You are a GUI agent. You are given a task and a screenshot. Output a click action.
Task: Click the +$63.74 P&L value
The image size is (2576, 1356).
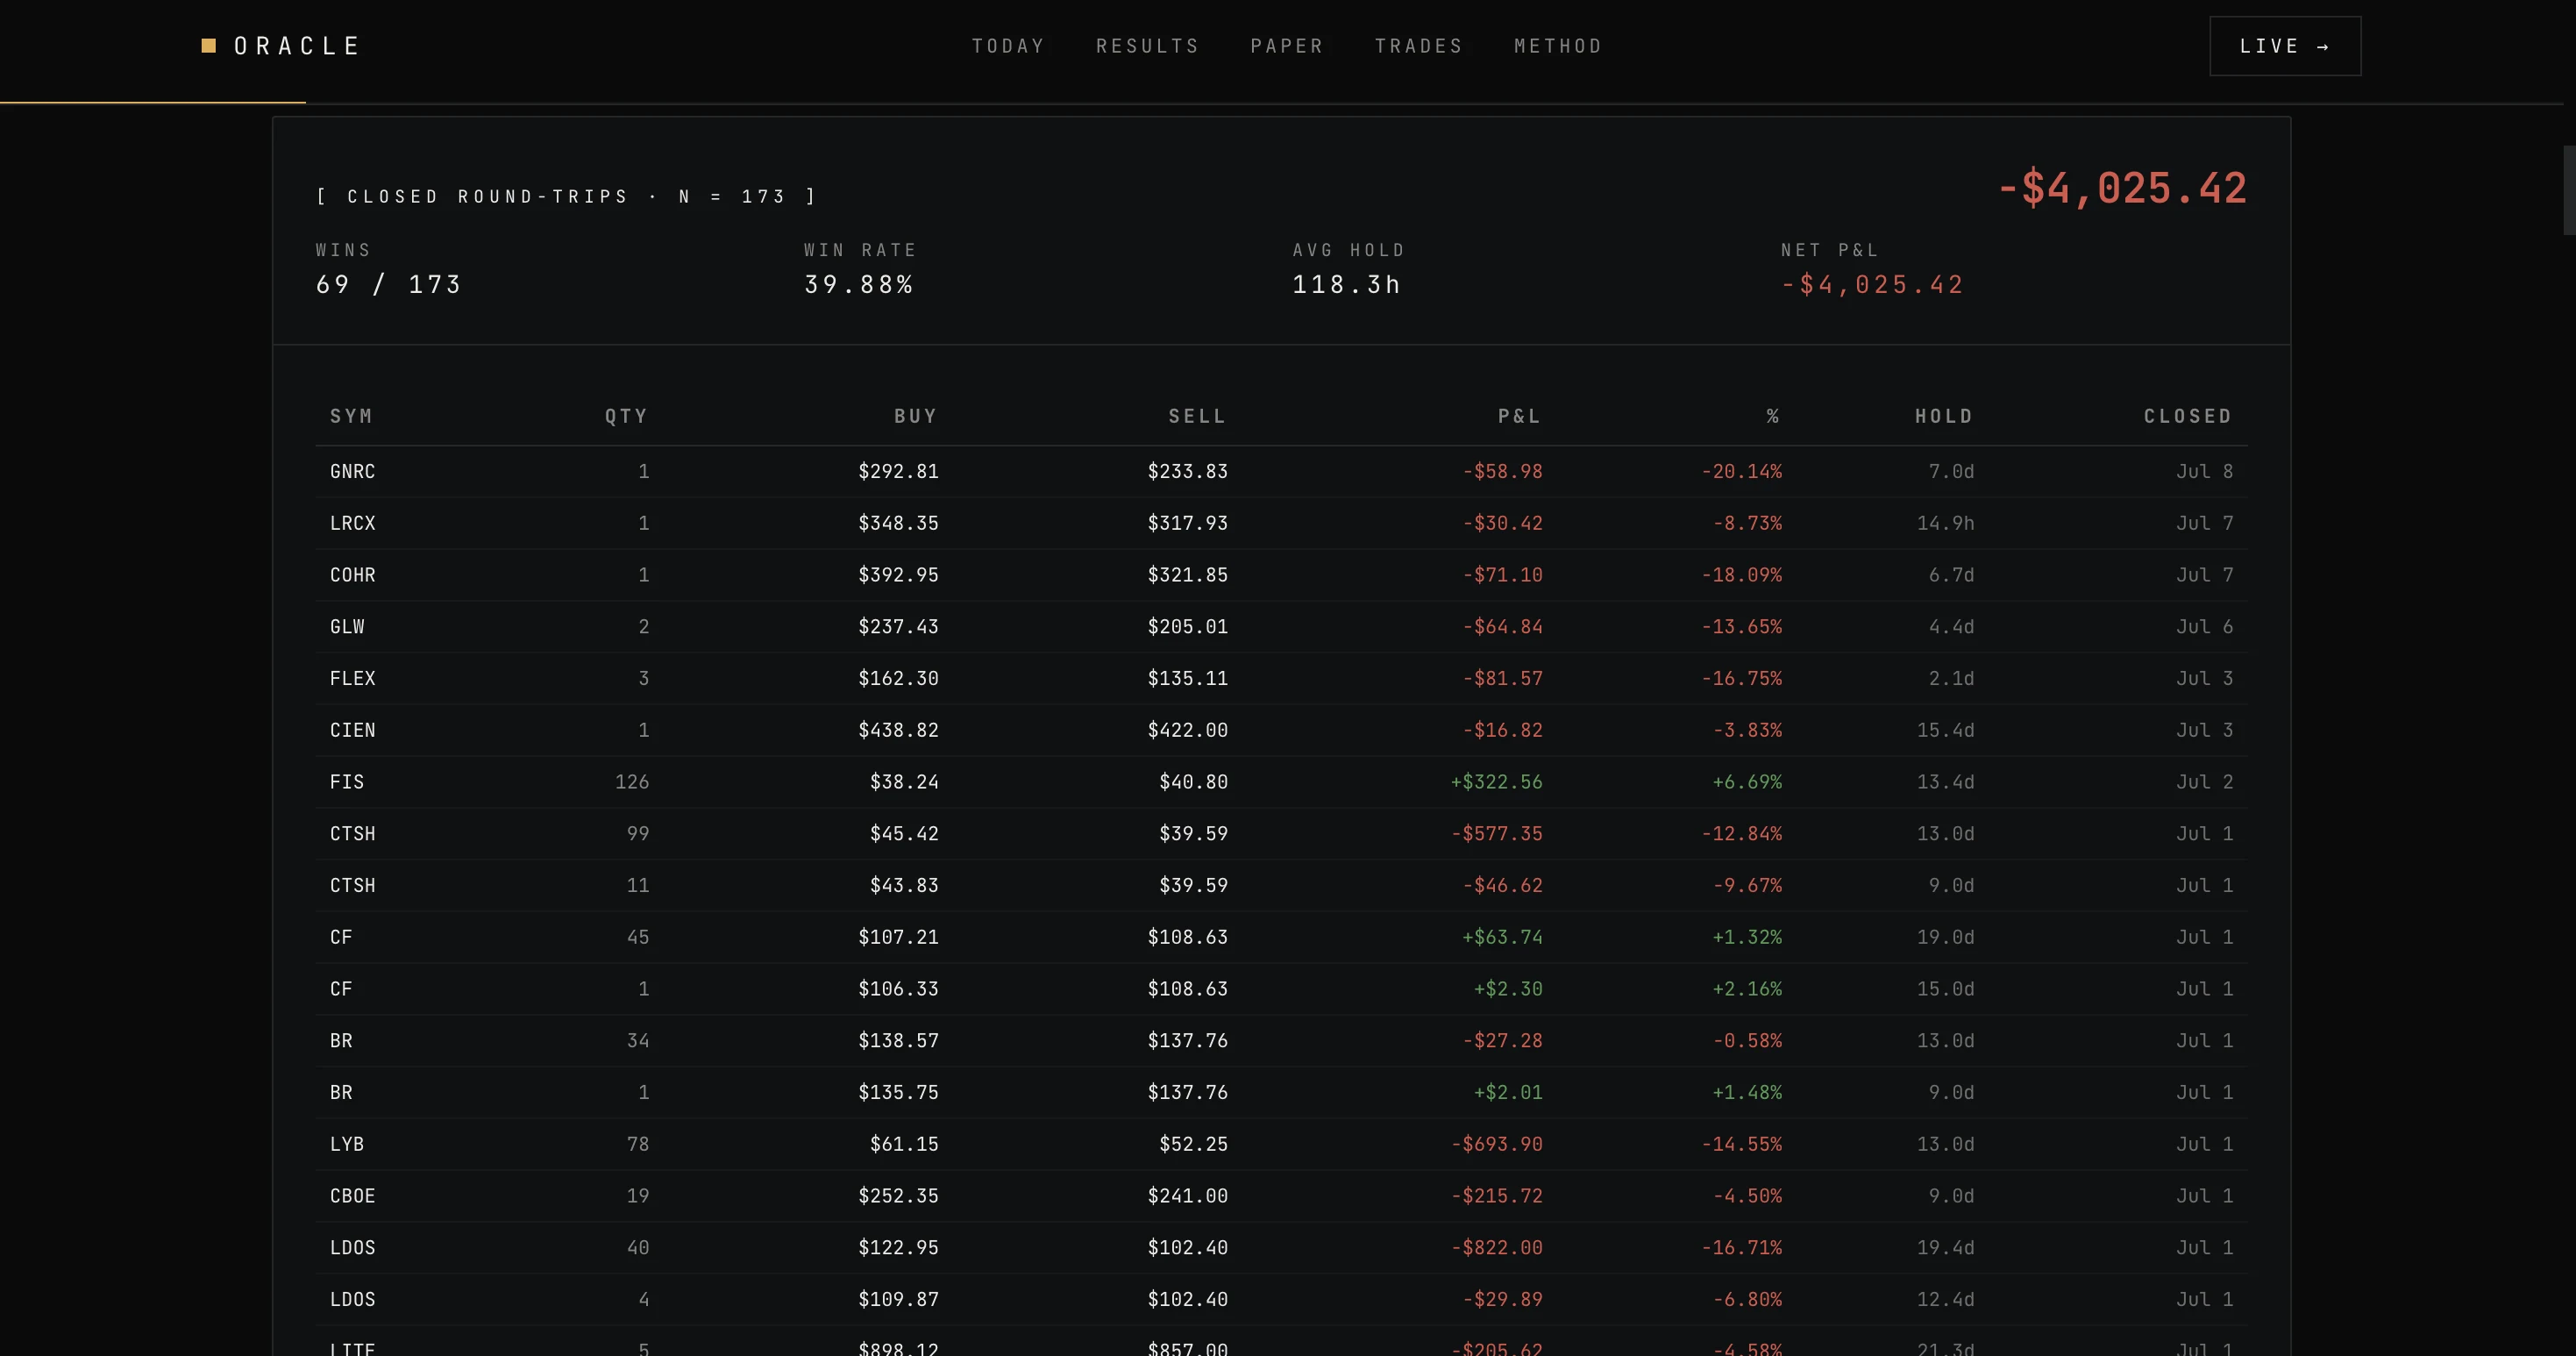tap(1502, 937)
